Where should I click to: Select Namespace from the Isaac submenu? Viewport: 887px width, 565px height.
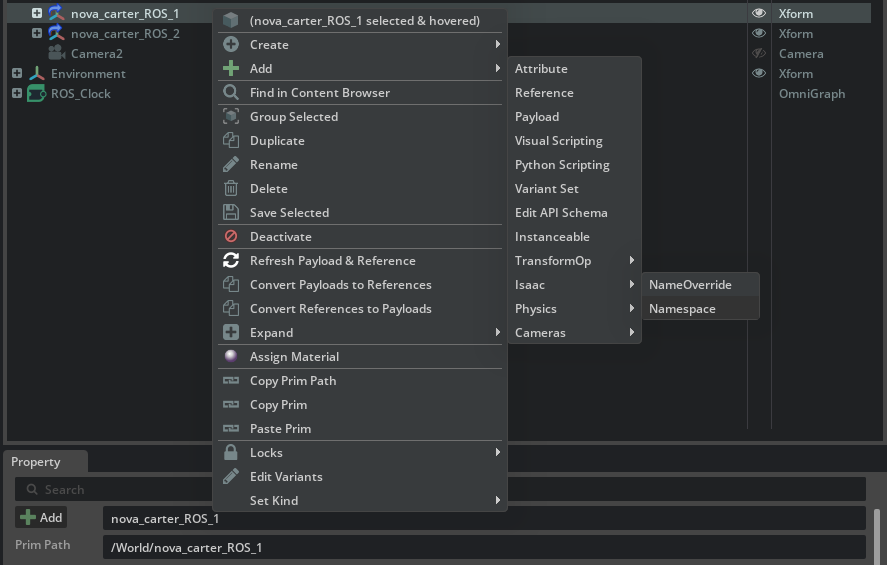coord(682,309)
